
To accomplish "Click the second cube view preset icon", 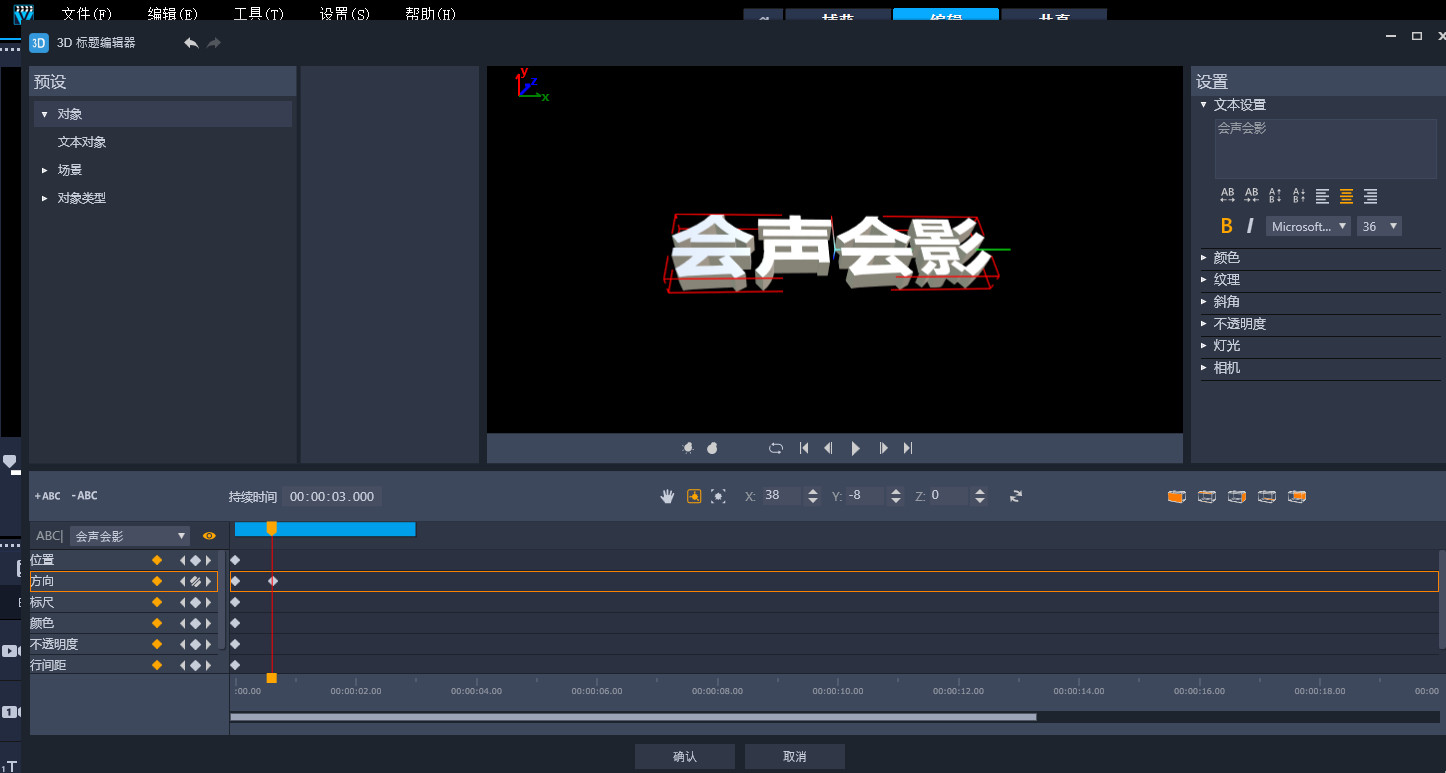I will (1207, 496).
